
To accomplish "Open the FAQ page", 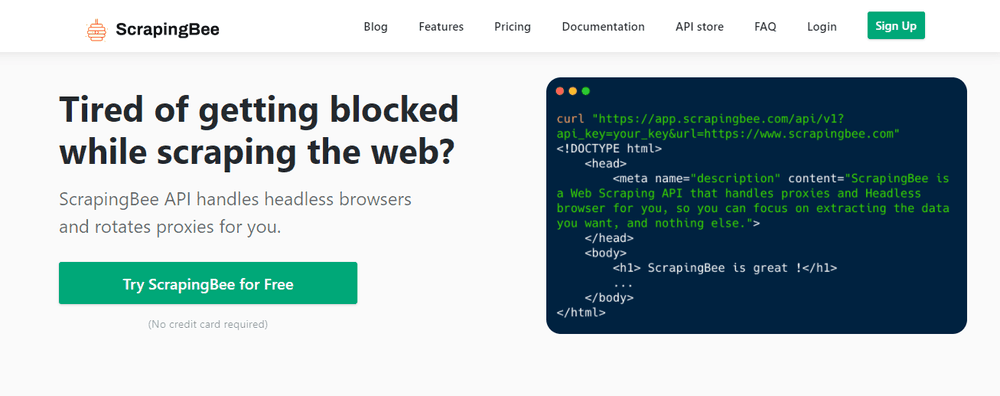I will (765, 27).
